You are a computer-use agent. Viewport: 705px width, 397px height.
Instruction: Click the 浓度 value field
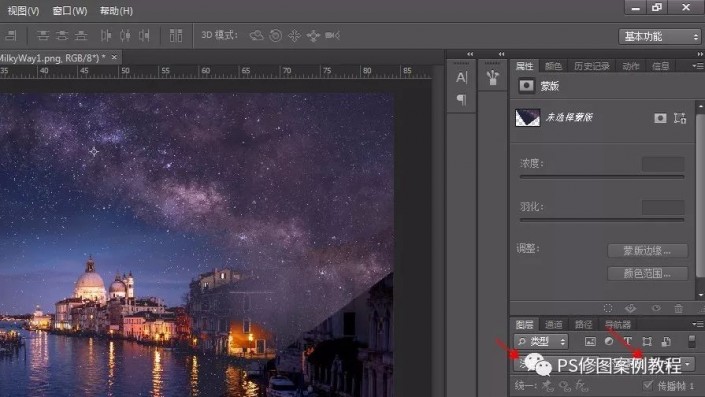point(663,164)
